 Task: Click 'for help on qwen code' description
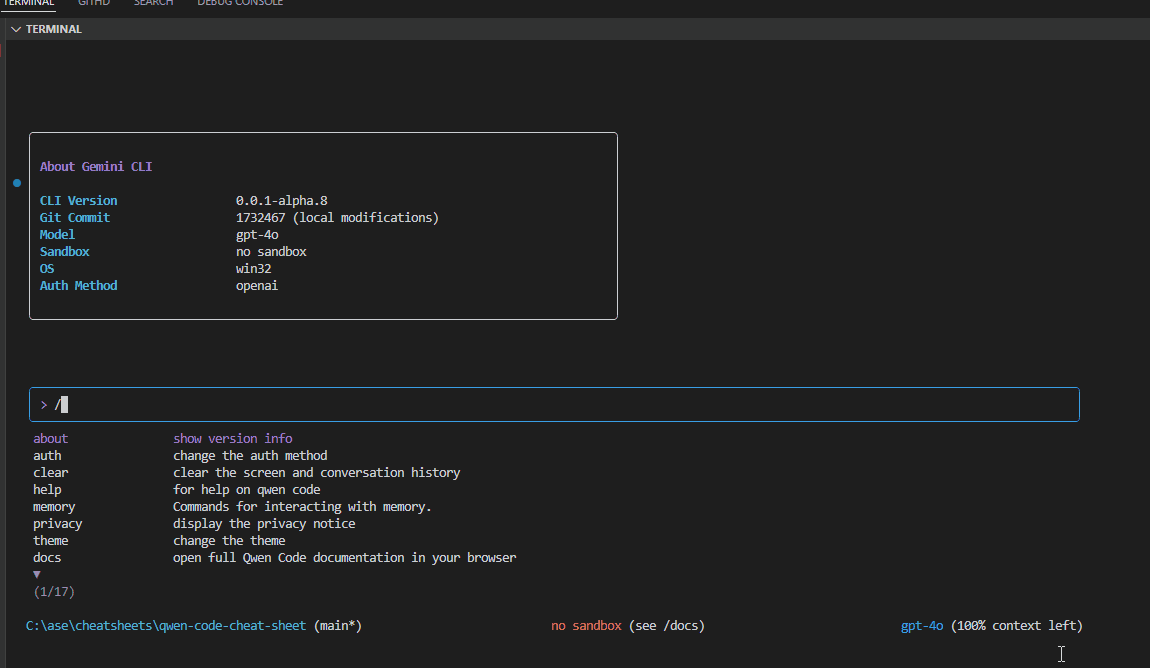[246, 490]
